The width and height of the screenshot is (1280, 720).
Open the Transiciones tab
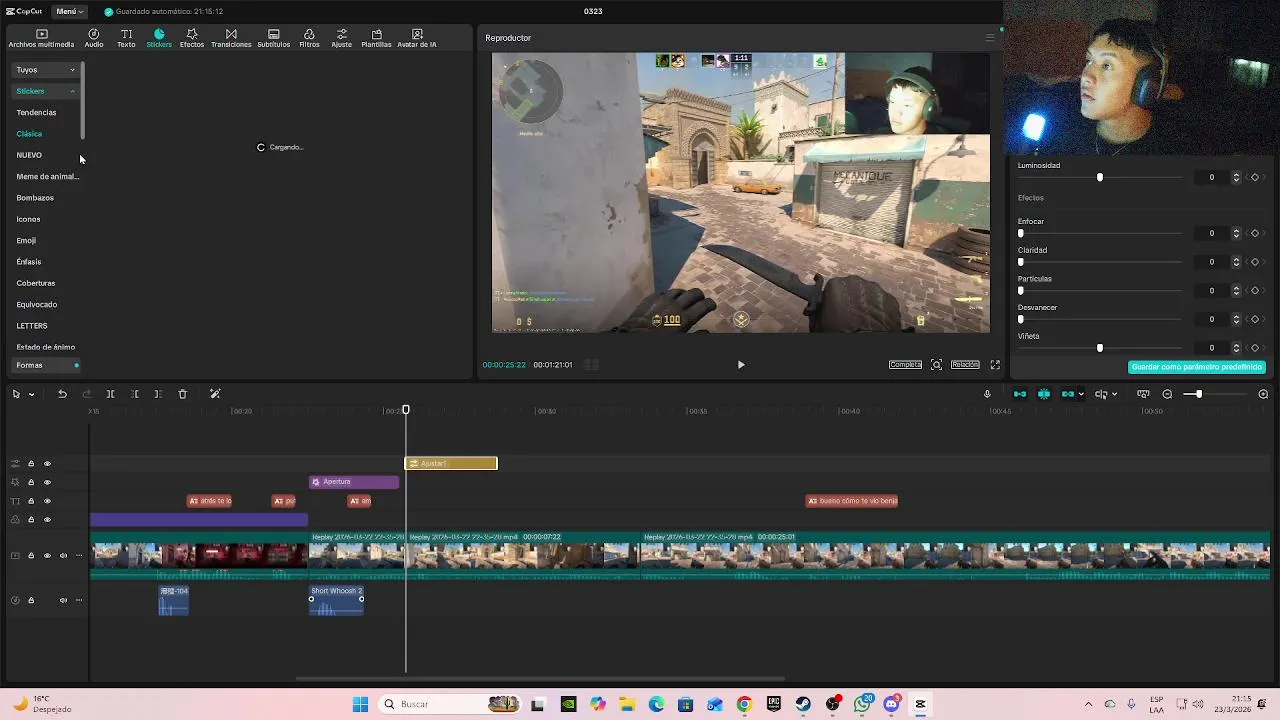(231, 38)
